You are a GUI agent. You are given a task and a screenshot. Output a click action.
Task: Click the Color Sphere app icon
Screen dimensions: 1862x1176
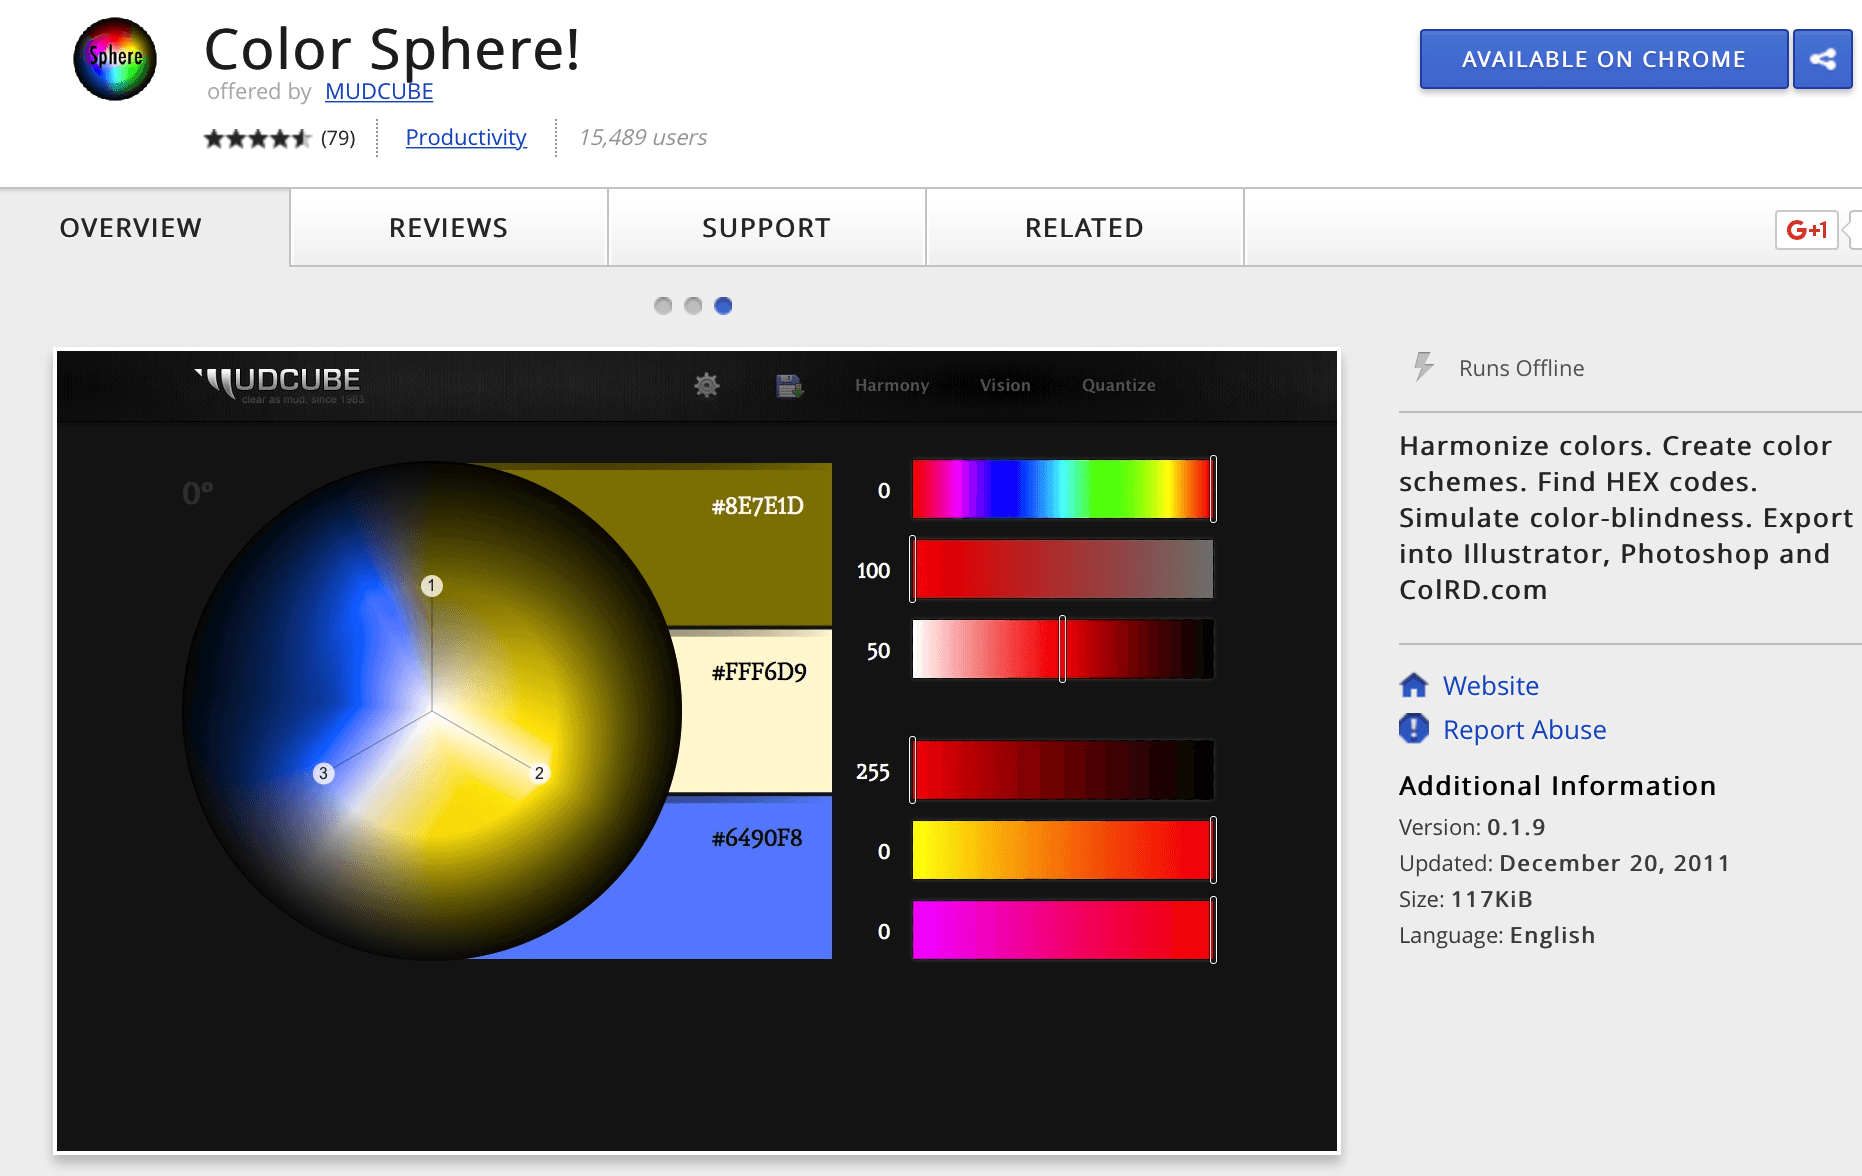pyautogui.click(x=115, y=59)
